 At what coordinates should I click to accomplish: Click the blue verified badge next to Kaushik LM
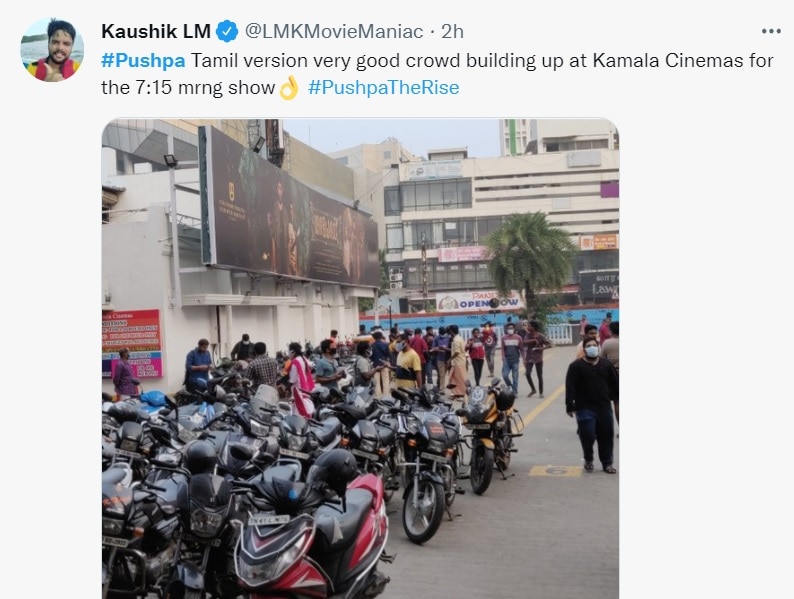[227, 31]
